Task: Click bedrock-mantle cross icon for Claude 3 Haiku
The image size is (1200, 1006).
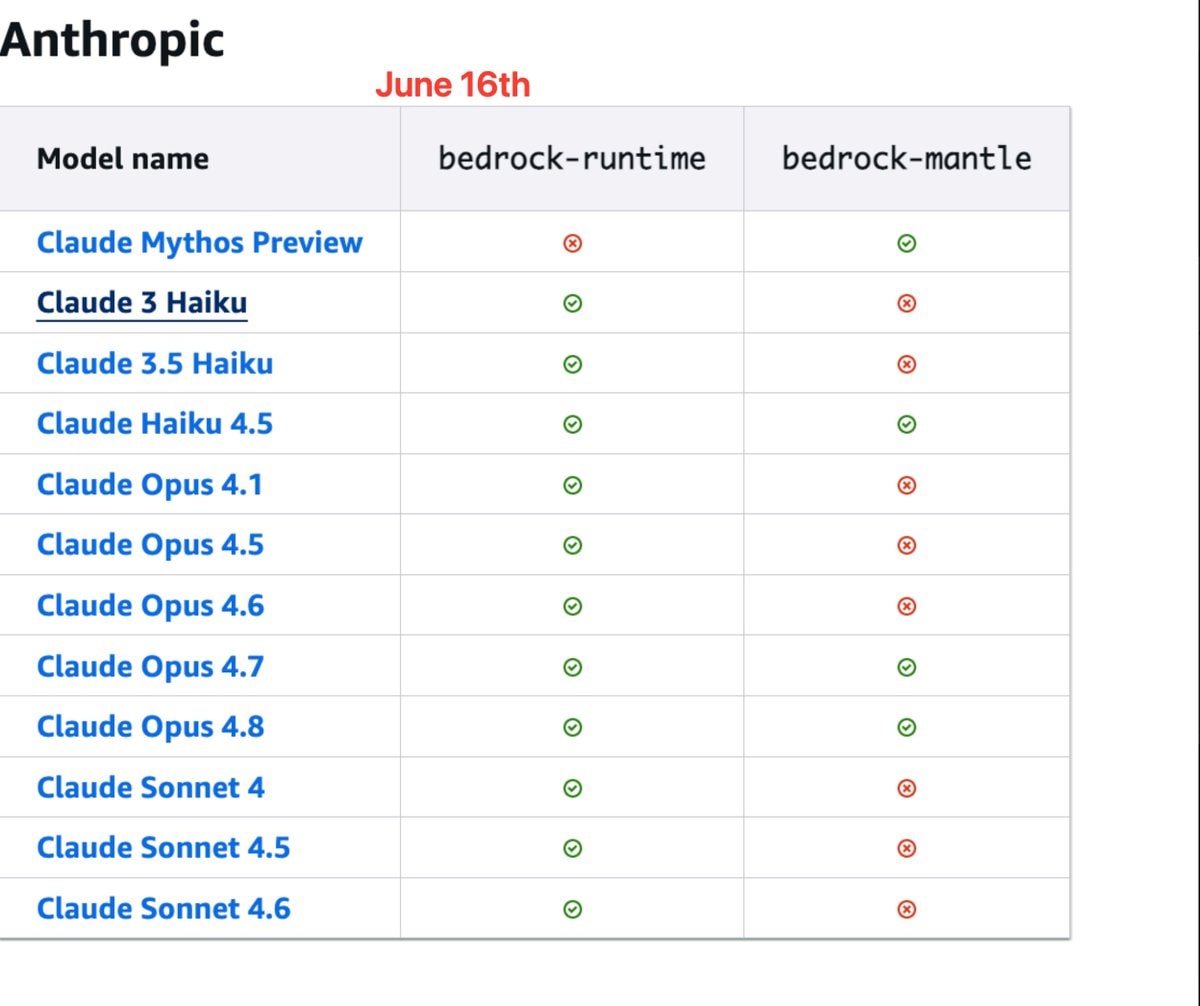Action: (x=906, y=304)
